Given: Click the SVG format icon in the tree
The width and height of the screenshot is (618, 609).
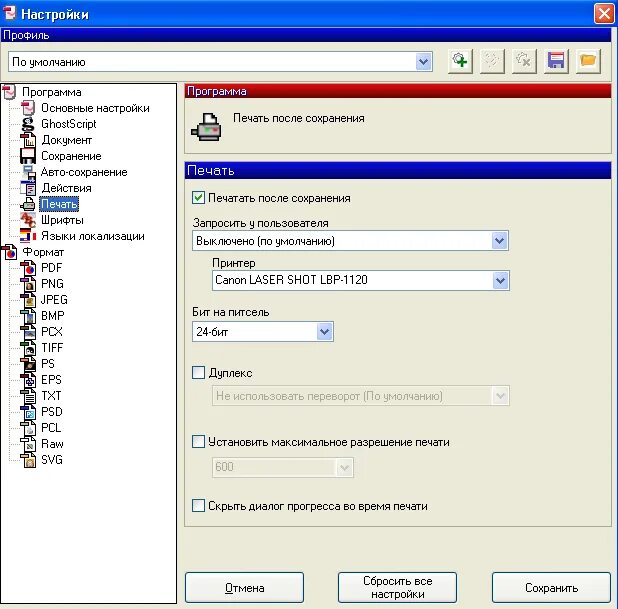Looking at the screenshot, I should (x=28, y=460).
